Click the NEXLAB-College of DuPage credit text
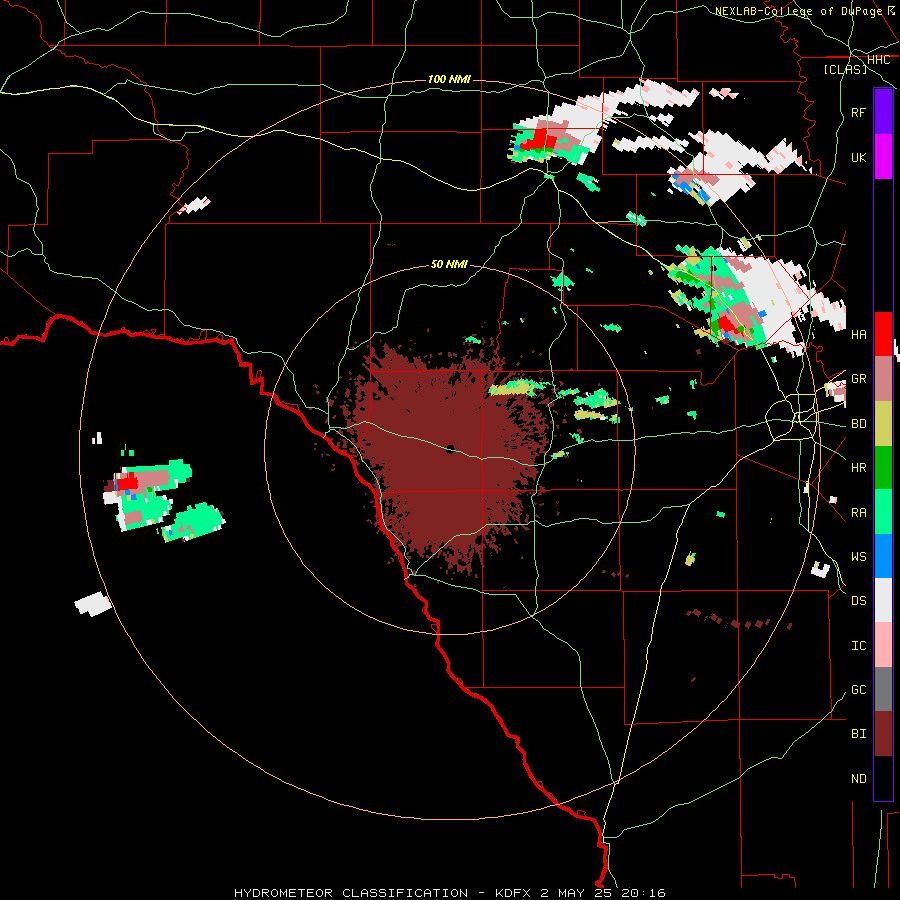Image resolution: width=900 pixels, height=900 pixels. pyautogui.click(x=798, y=11)
